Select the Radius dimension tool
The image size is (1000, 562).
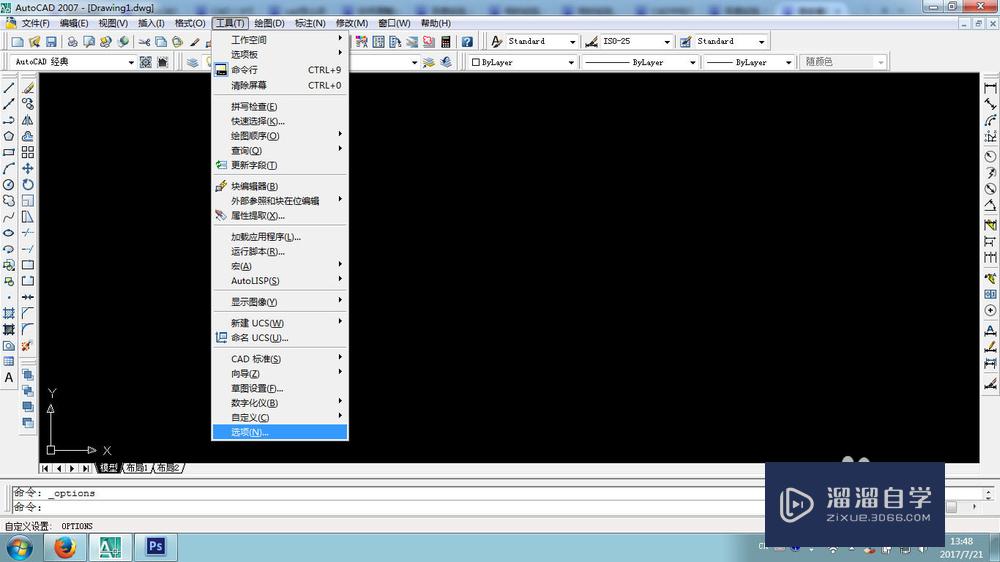tap(990, 156)
